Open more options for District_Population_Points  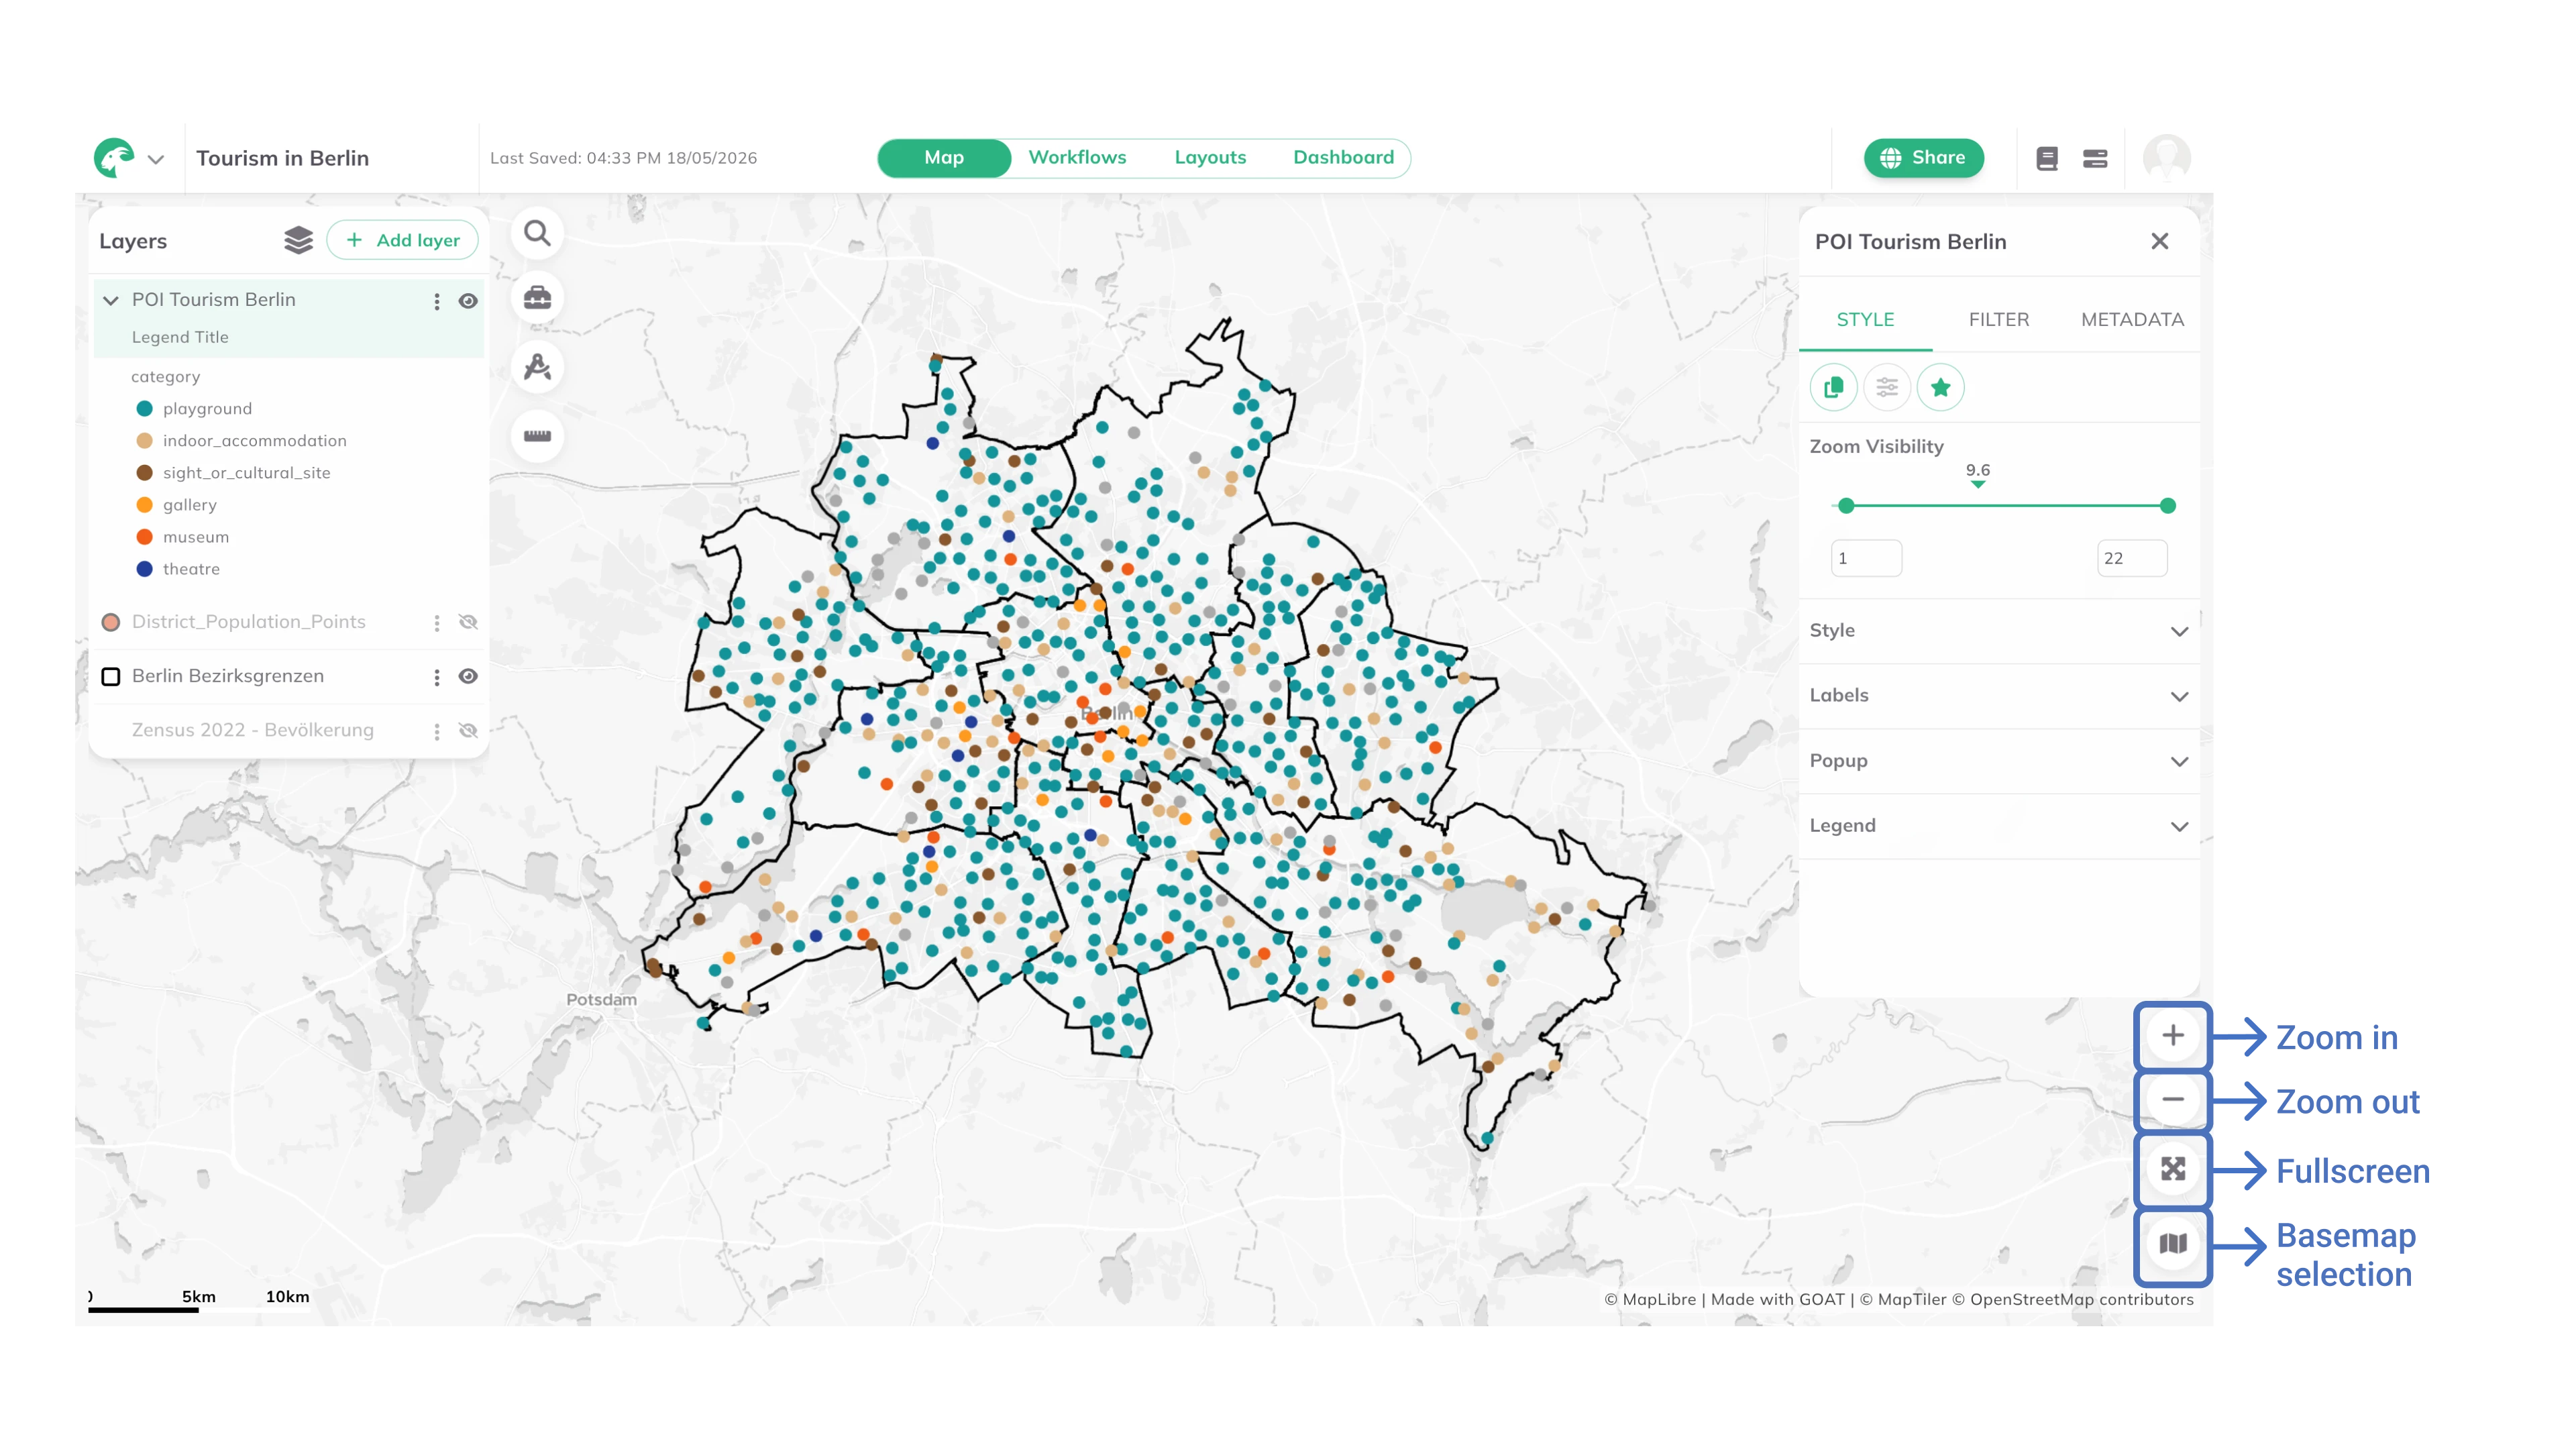coord(436,623)
